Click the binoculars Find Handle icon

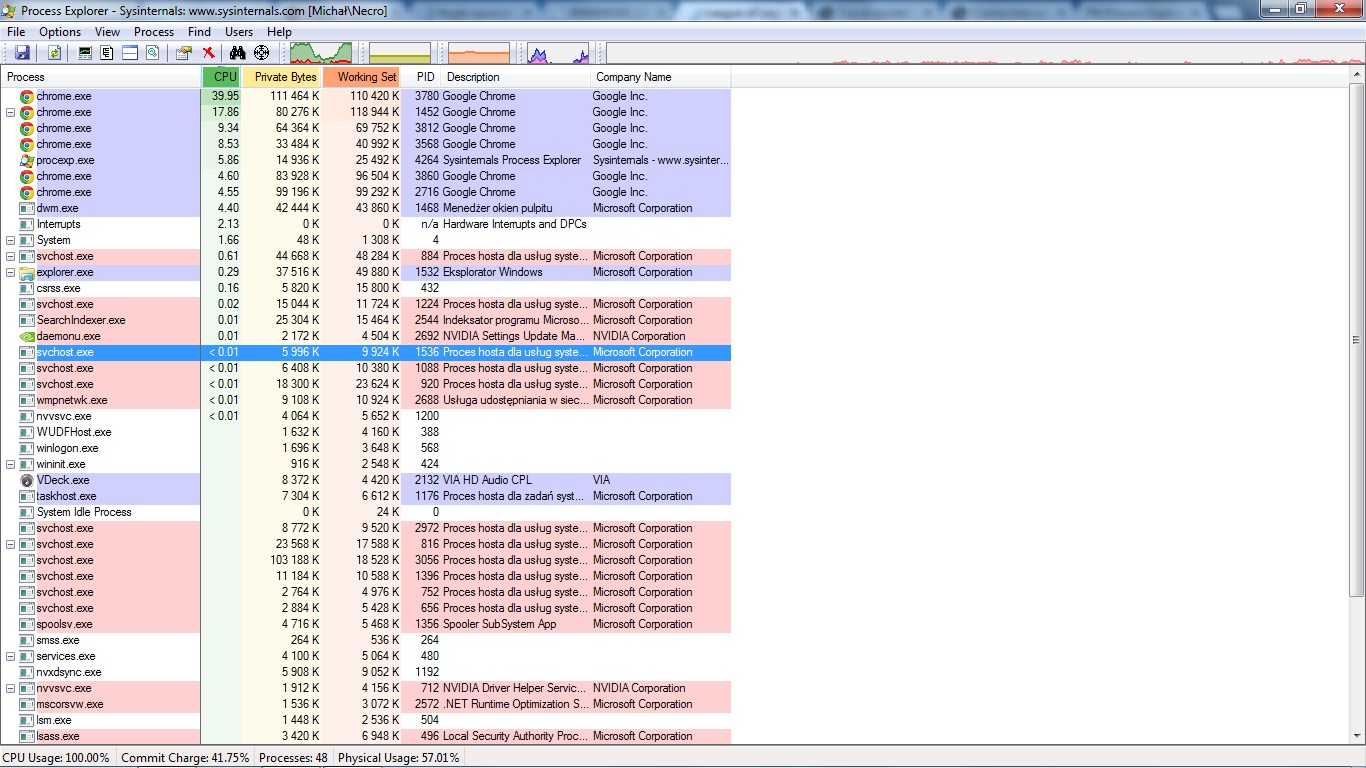(x=238, y=52)
